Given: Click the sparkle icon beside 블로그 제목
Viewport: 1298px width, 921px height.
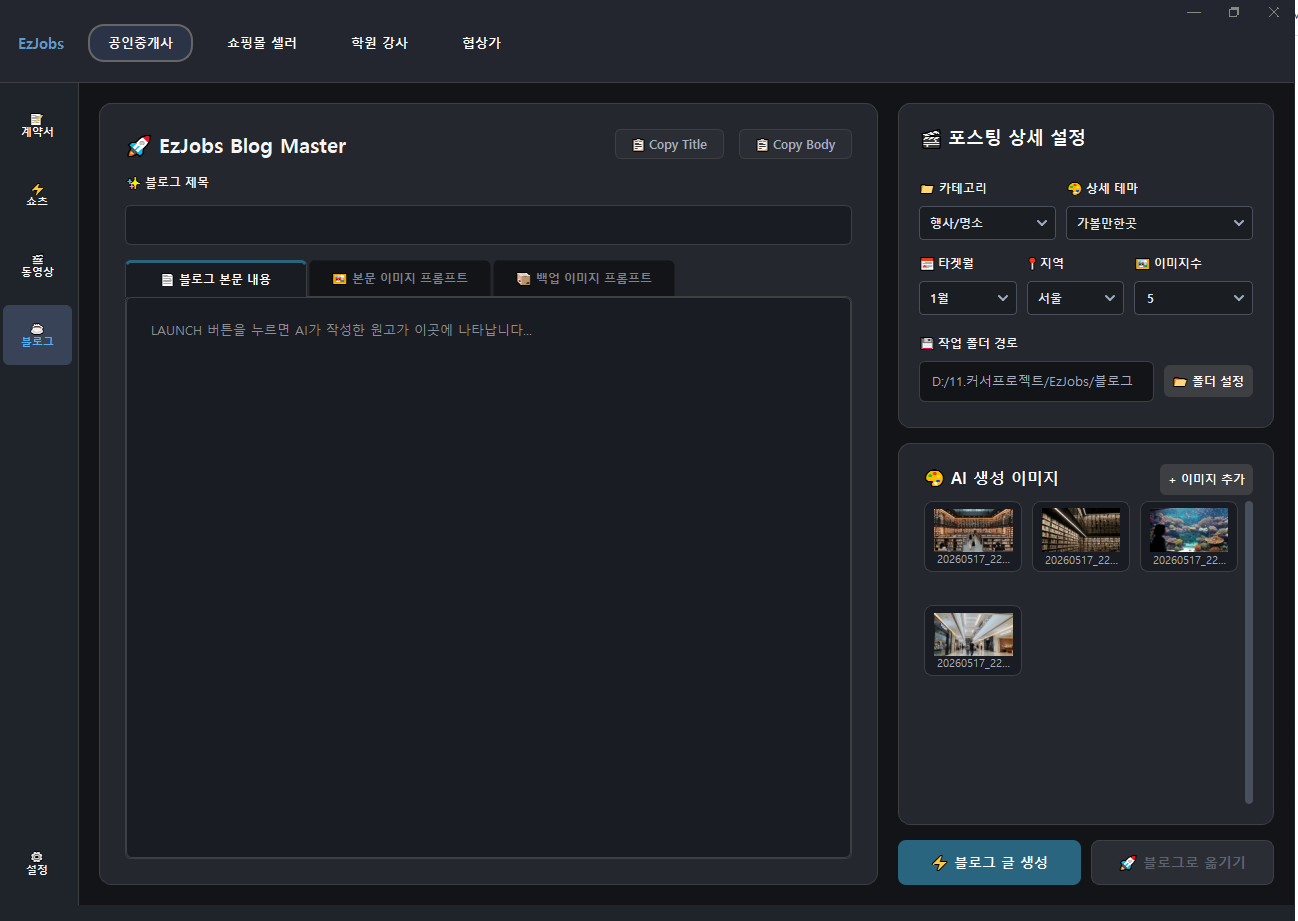Looking at the screenshot, I should click(x=133, y=183).
